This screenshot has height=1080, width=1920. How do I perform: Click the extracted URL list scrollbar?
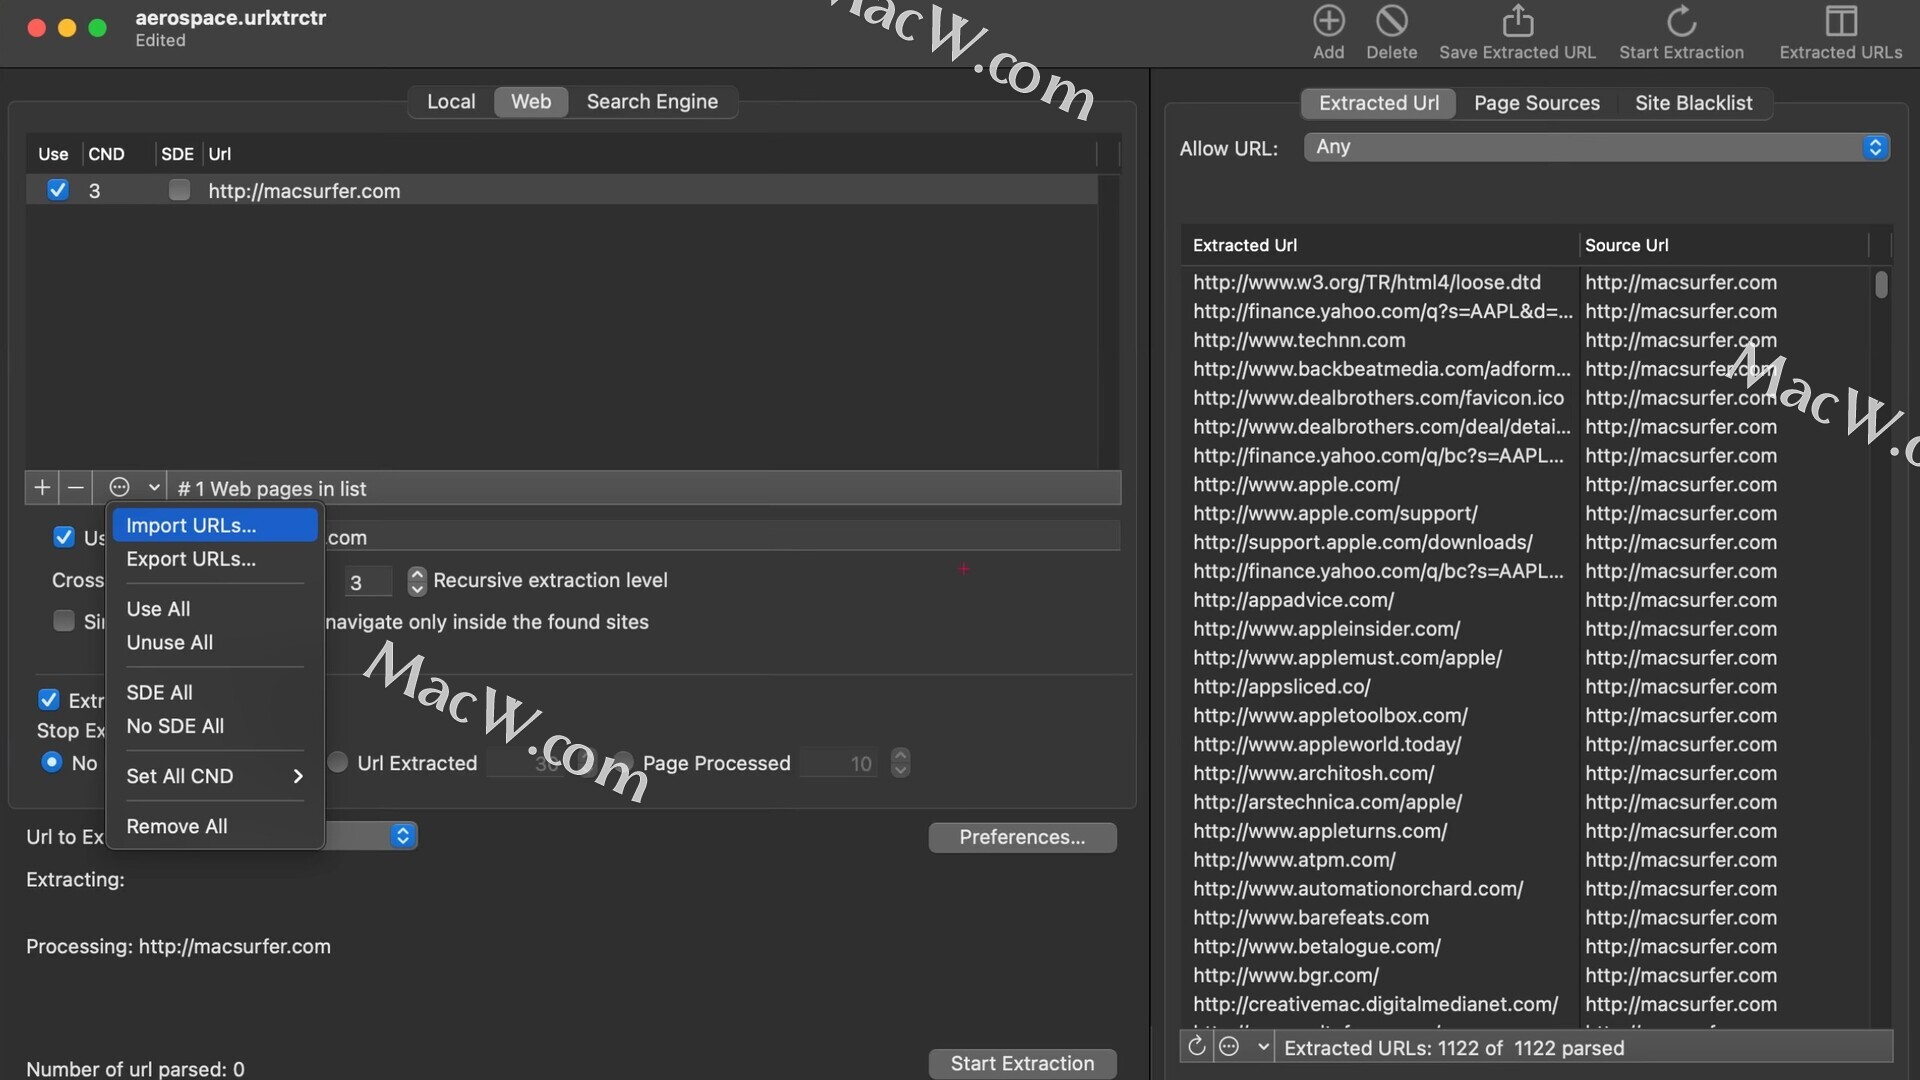coord(1881,284)
